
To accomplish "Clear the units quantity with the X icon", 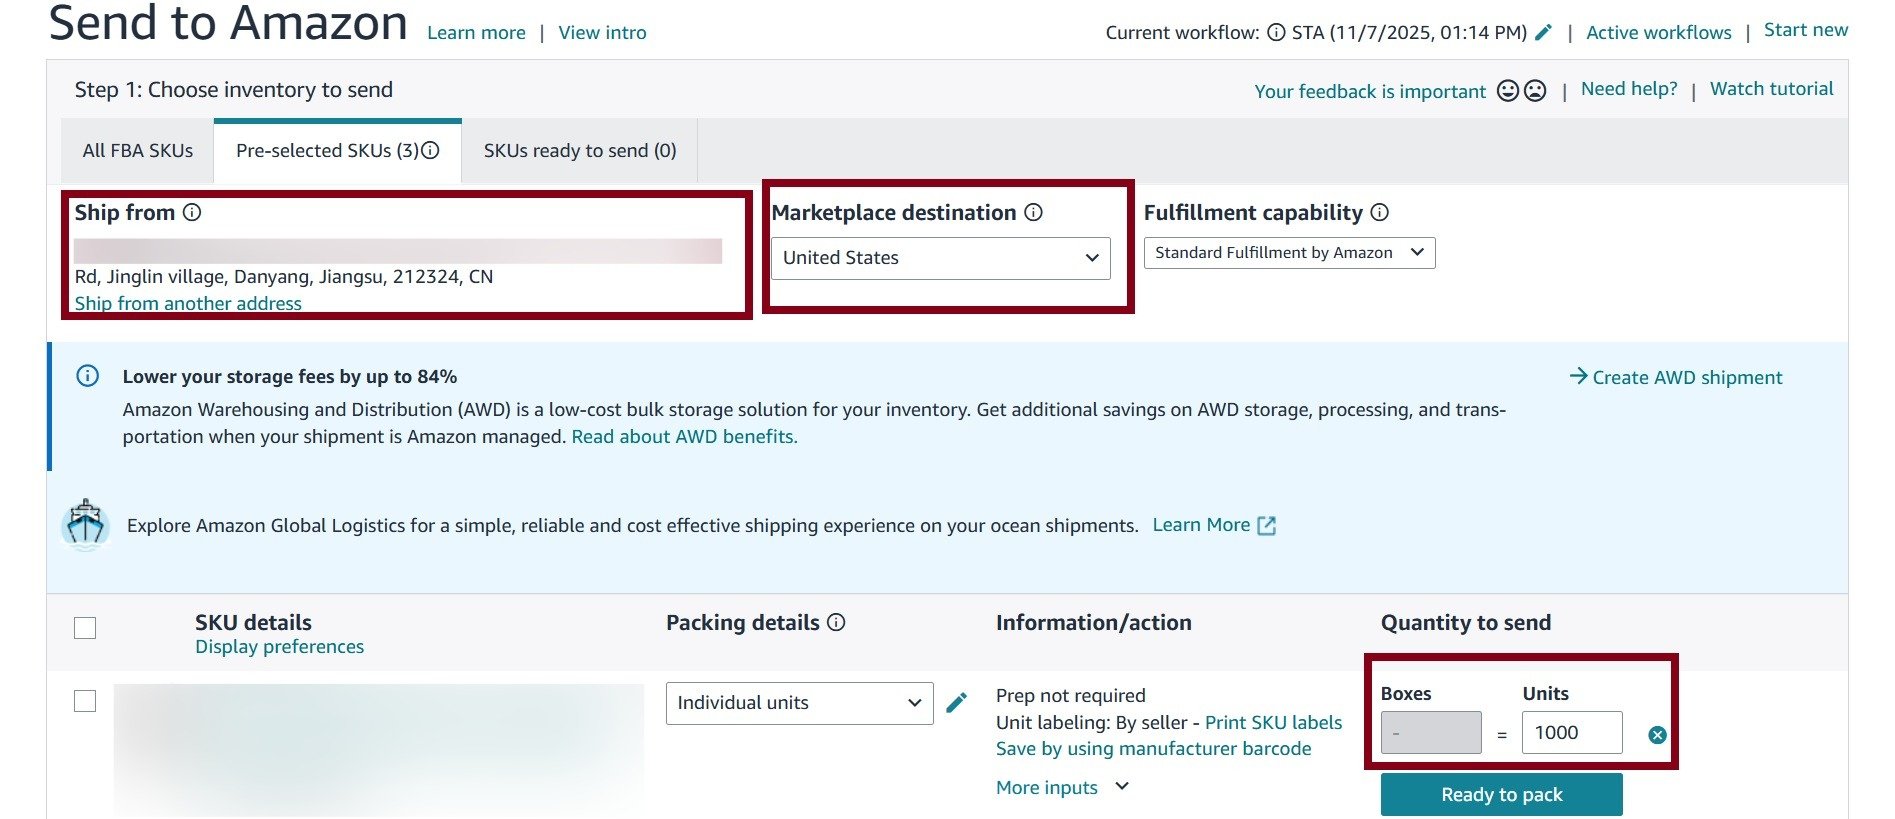I will 1657,735.
